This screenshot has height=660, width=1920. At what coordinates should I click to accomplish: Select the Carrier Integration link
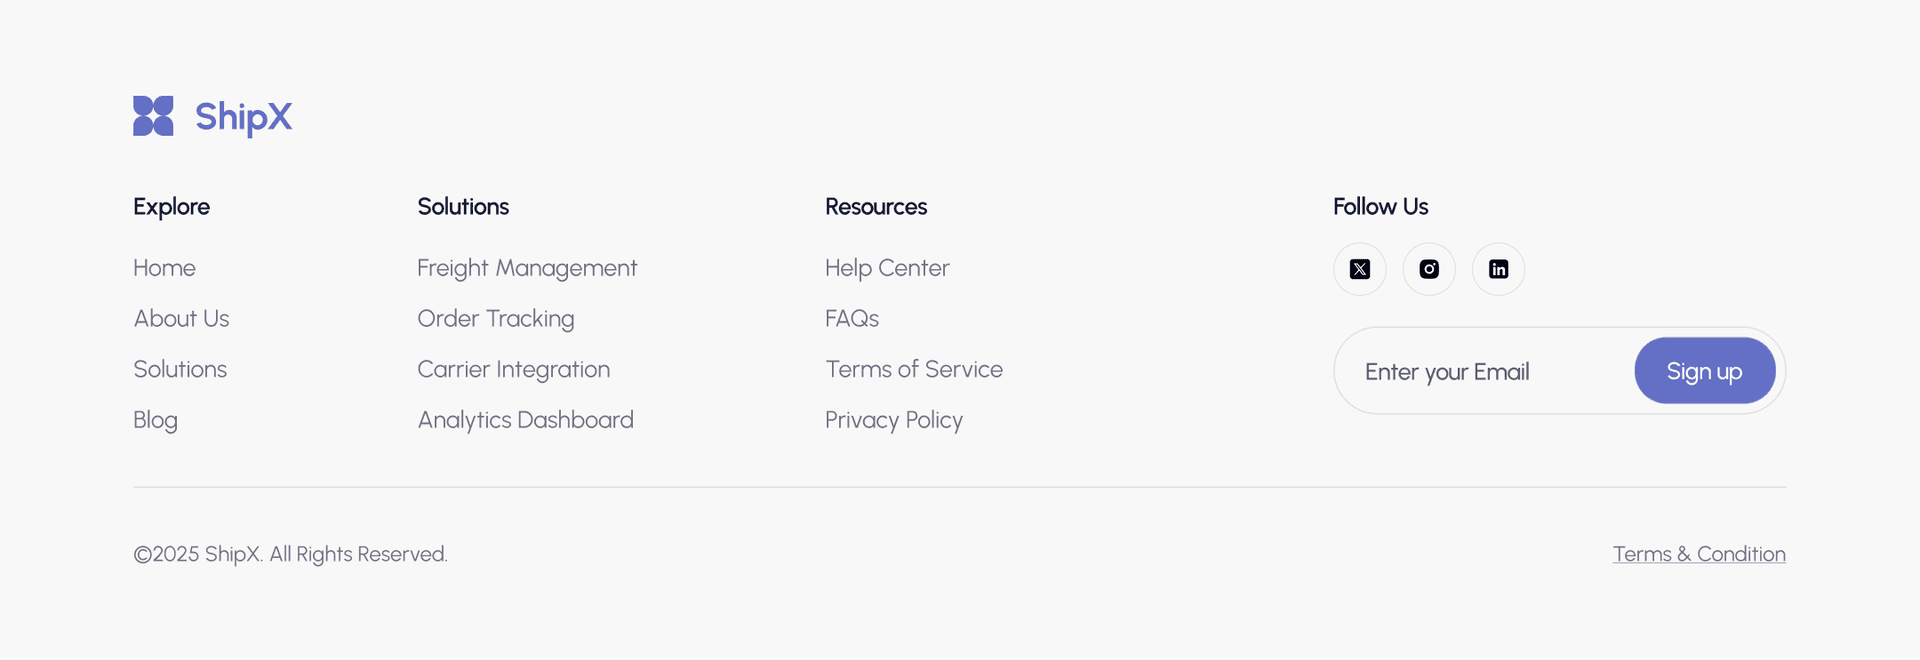coord(513,369)
